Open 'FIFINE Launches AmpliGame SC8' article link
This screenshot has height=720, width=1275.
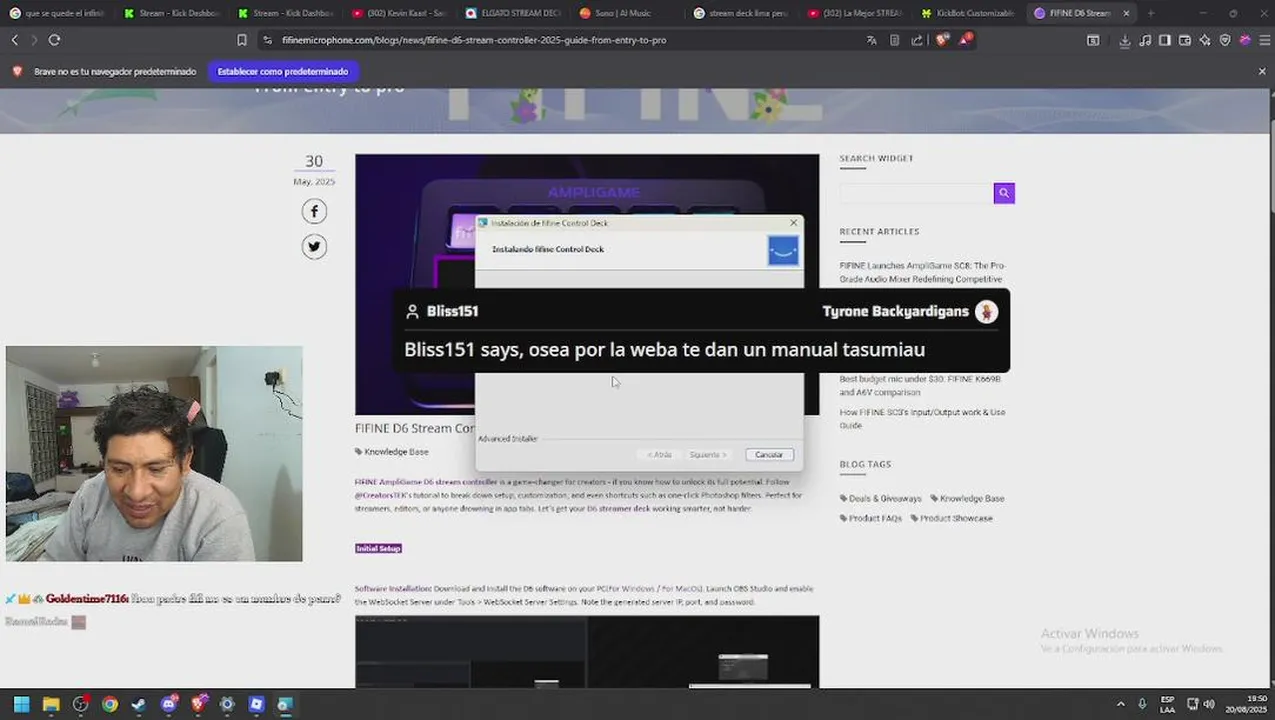tap(922, 272)
